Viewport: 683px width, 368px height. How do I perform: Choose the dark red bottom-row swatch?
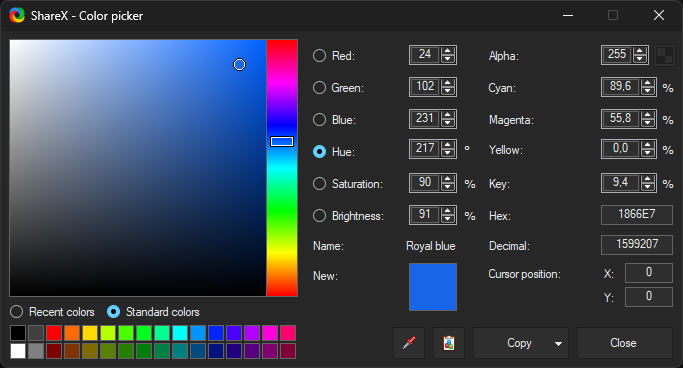pos(54,351)
